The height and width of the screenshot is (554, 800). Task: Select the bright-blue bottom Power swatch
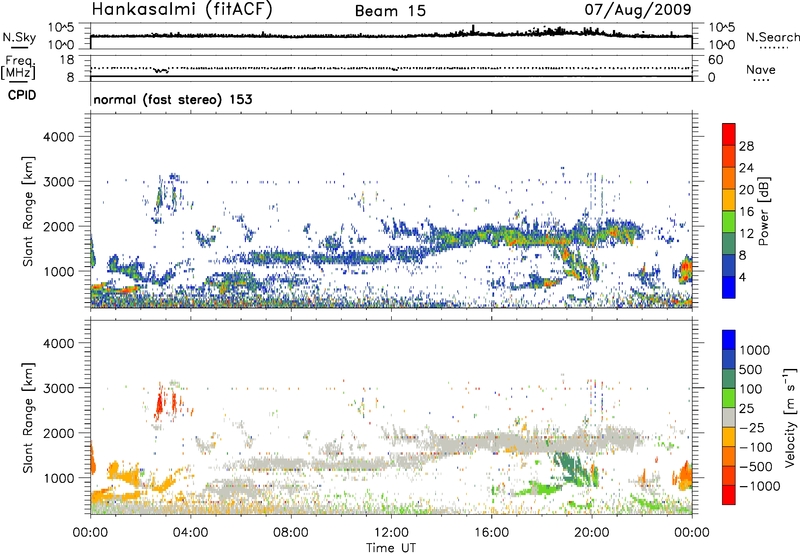point(729,288)
